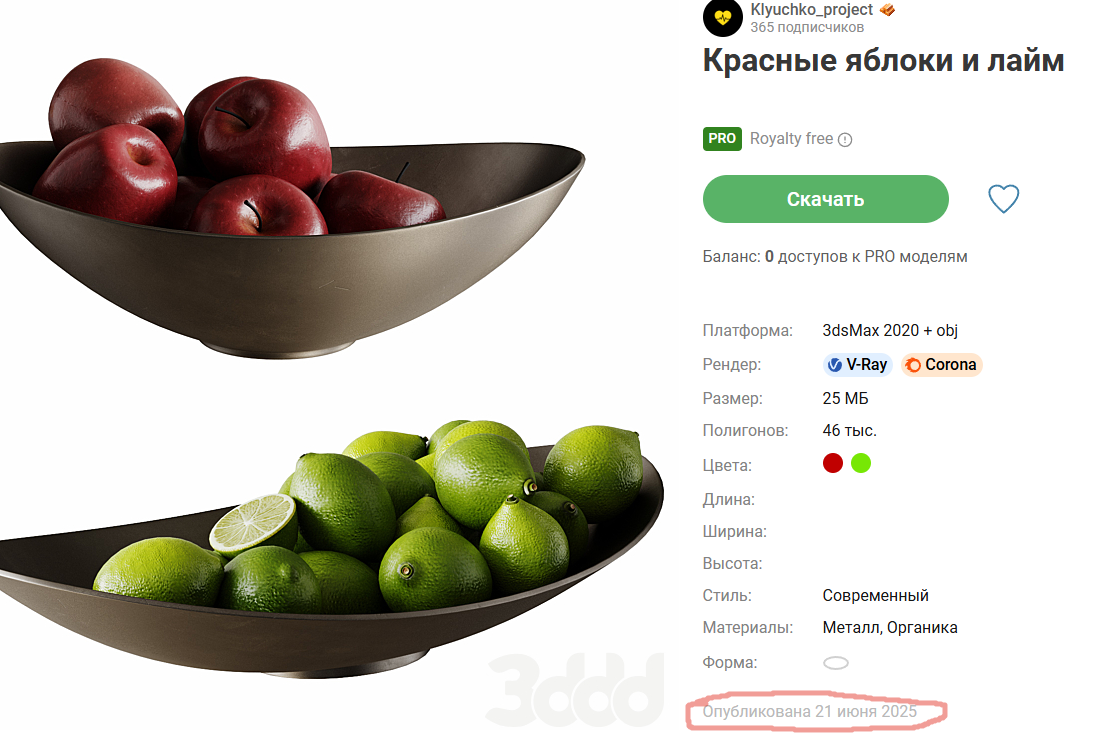Open the limes bowl preview image
Image resolution: width=1093 pixels, height=733 pixels.
(332, 549)
